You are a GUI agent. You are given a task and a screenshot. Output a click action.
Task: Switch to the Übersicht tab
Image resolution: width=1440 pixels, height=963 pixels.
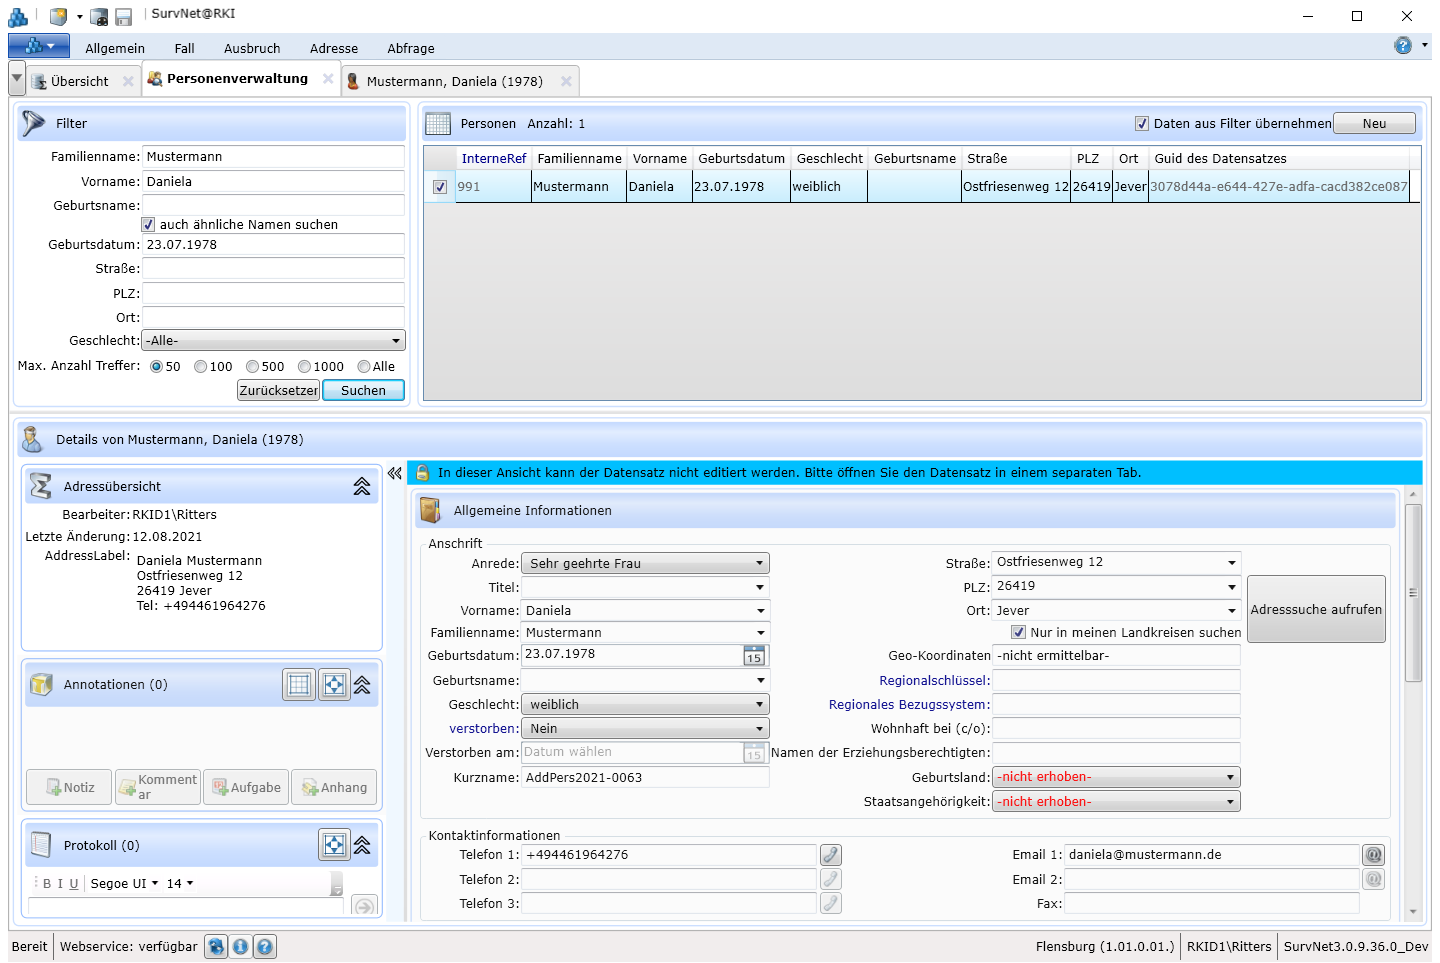(79, 82)
